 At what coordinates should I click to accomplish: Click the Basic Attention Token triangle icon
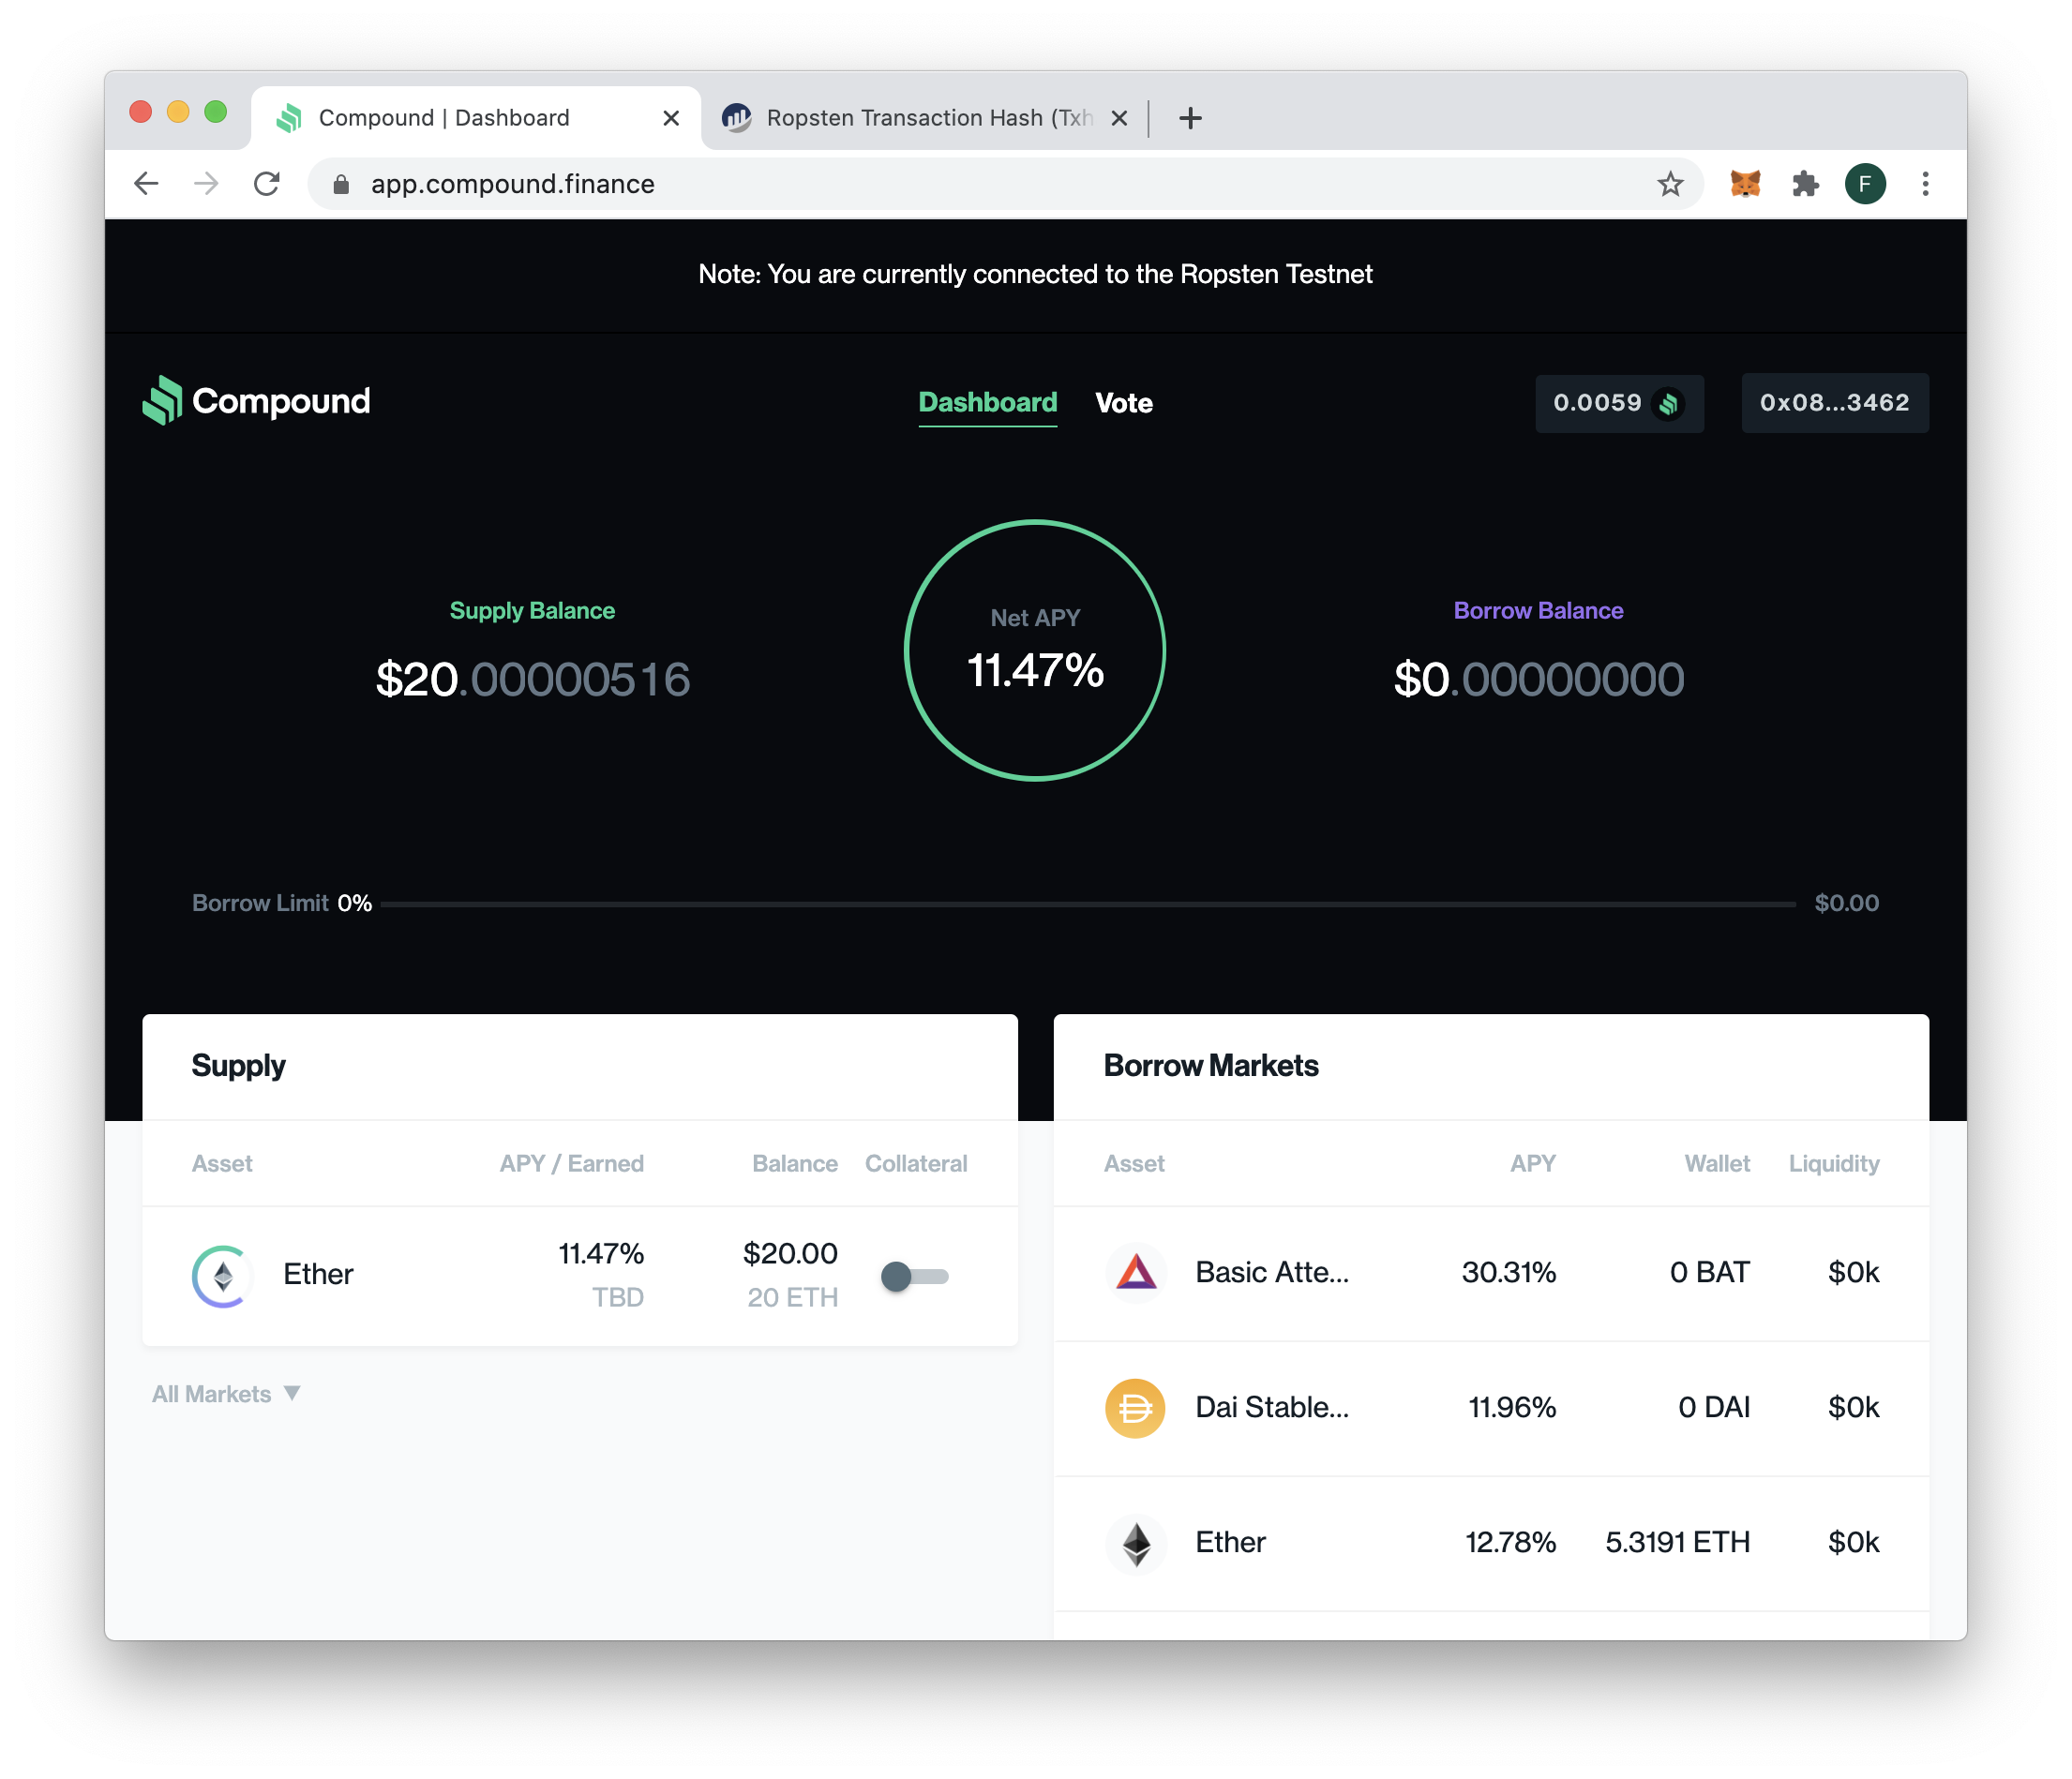tap(1135, 1273)
